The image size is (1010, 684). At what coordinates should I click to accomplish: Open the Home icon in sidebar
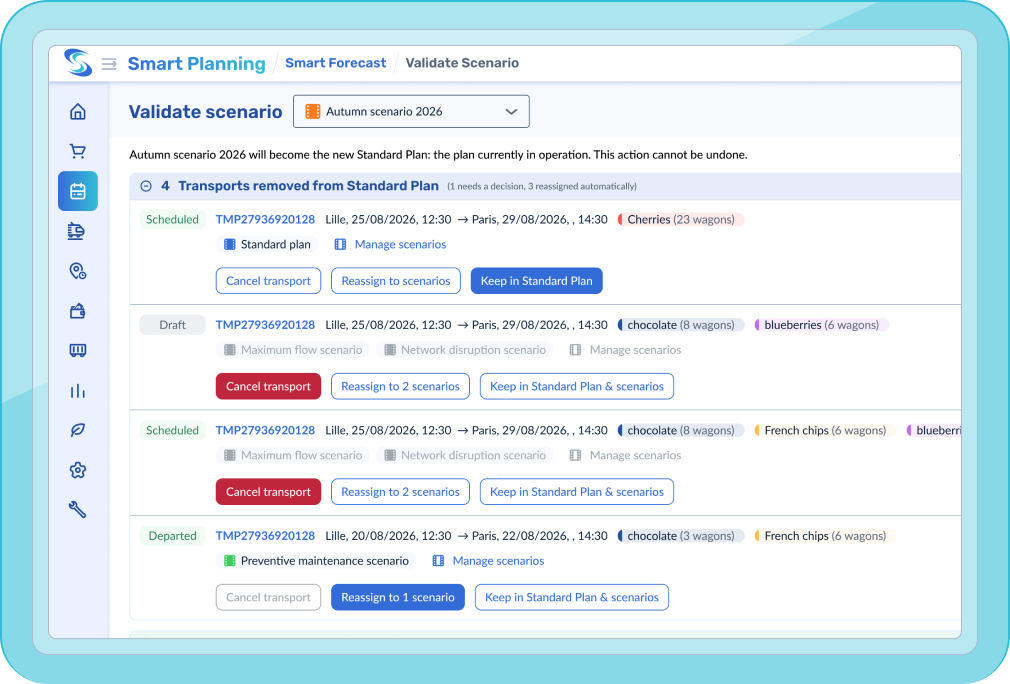pyautogui.click(x=78, y=111)
